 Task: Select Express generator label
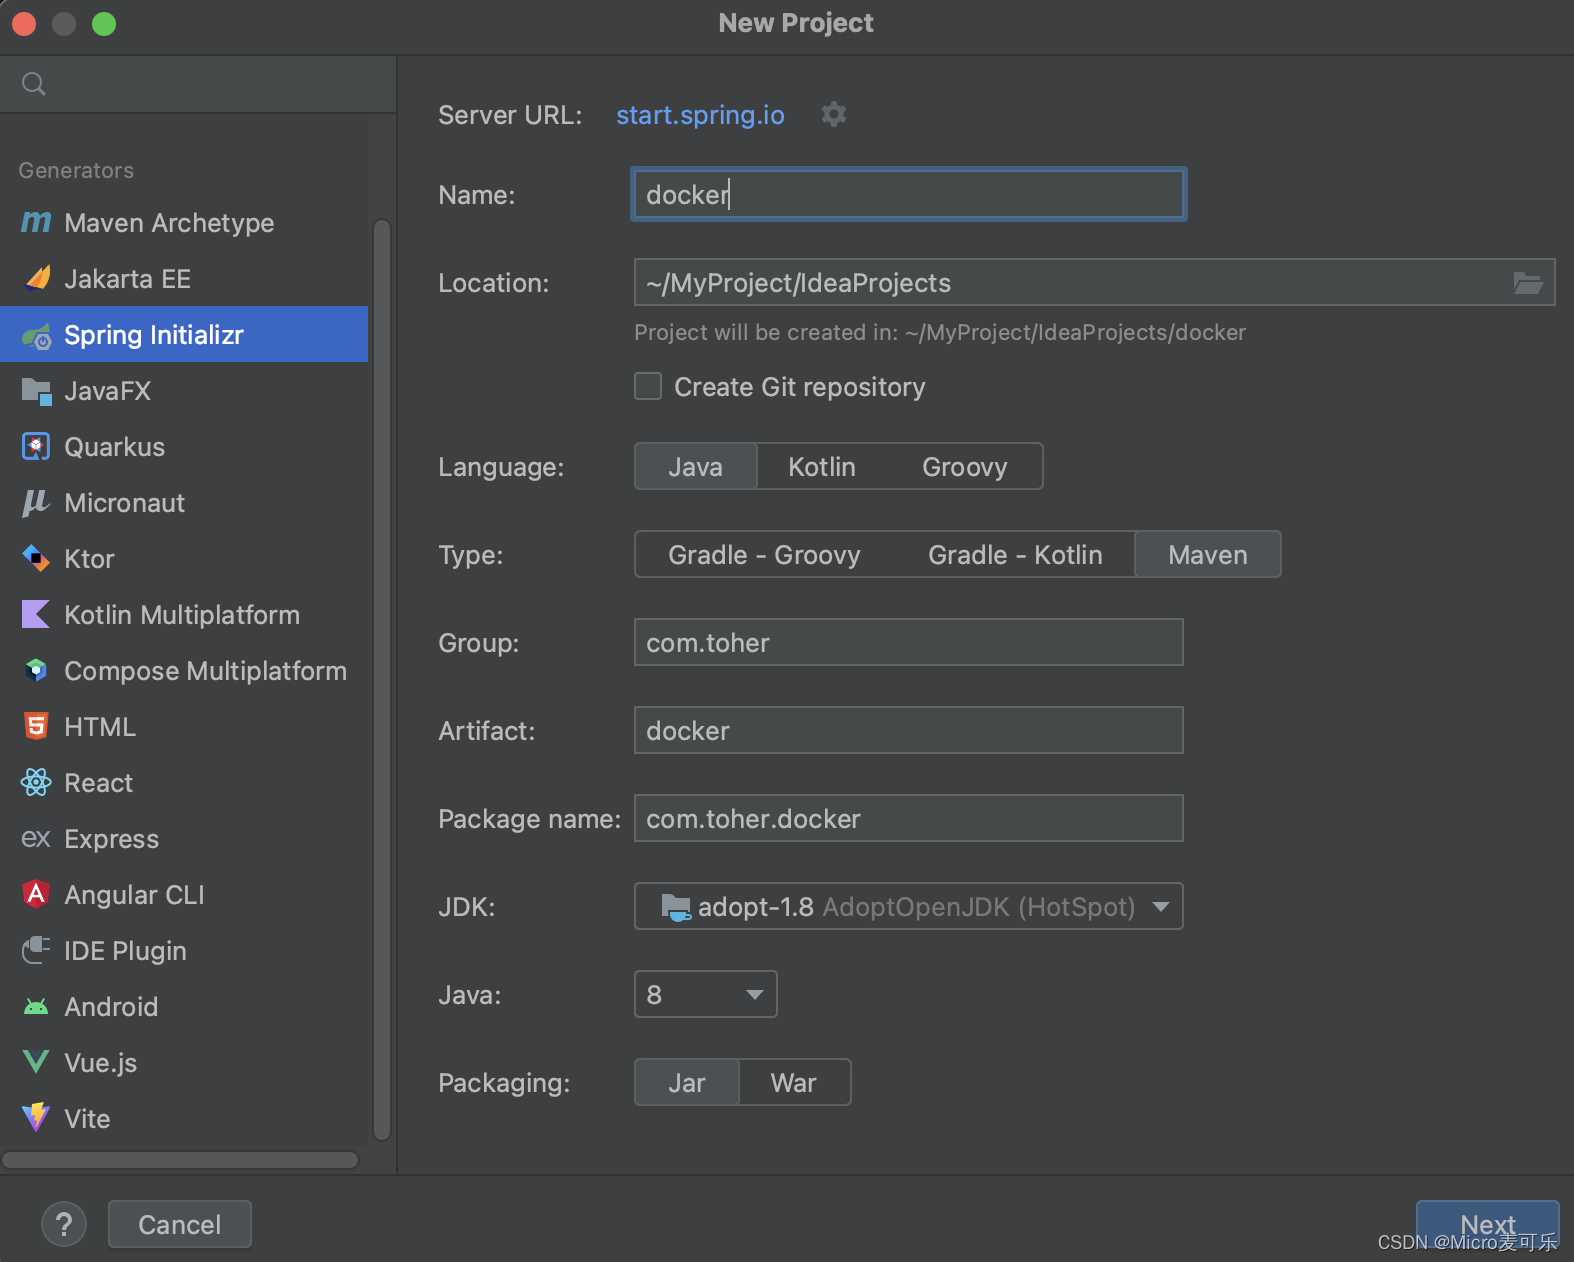coord(112,839)
